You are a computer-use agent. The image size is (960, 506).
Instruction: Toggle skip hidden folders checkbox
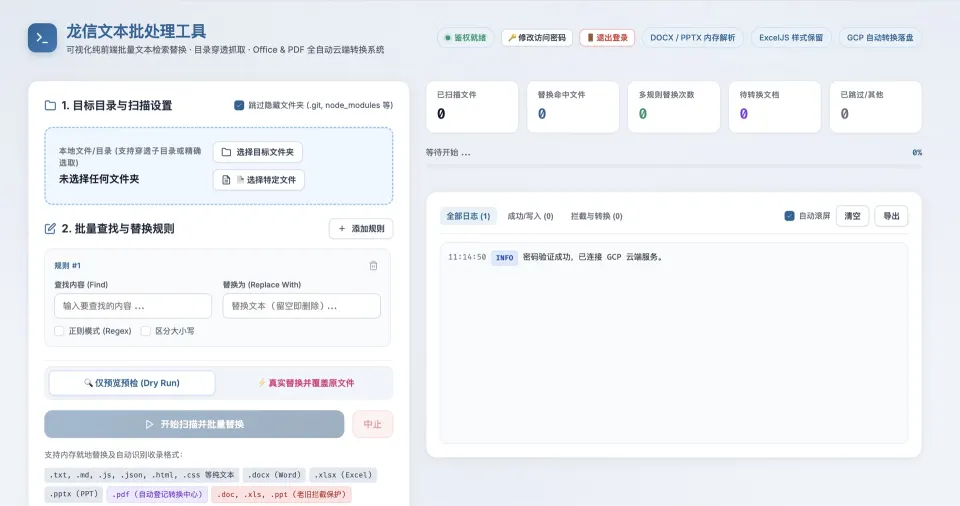239,105
